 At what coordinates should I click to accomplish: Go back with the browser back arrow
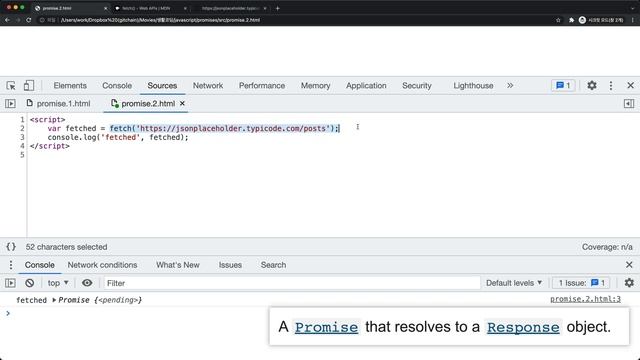pos(7,20)
